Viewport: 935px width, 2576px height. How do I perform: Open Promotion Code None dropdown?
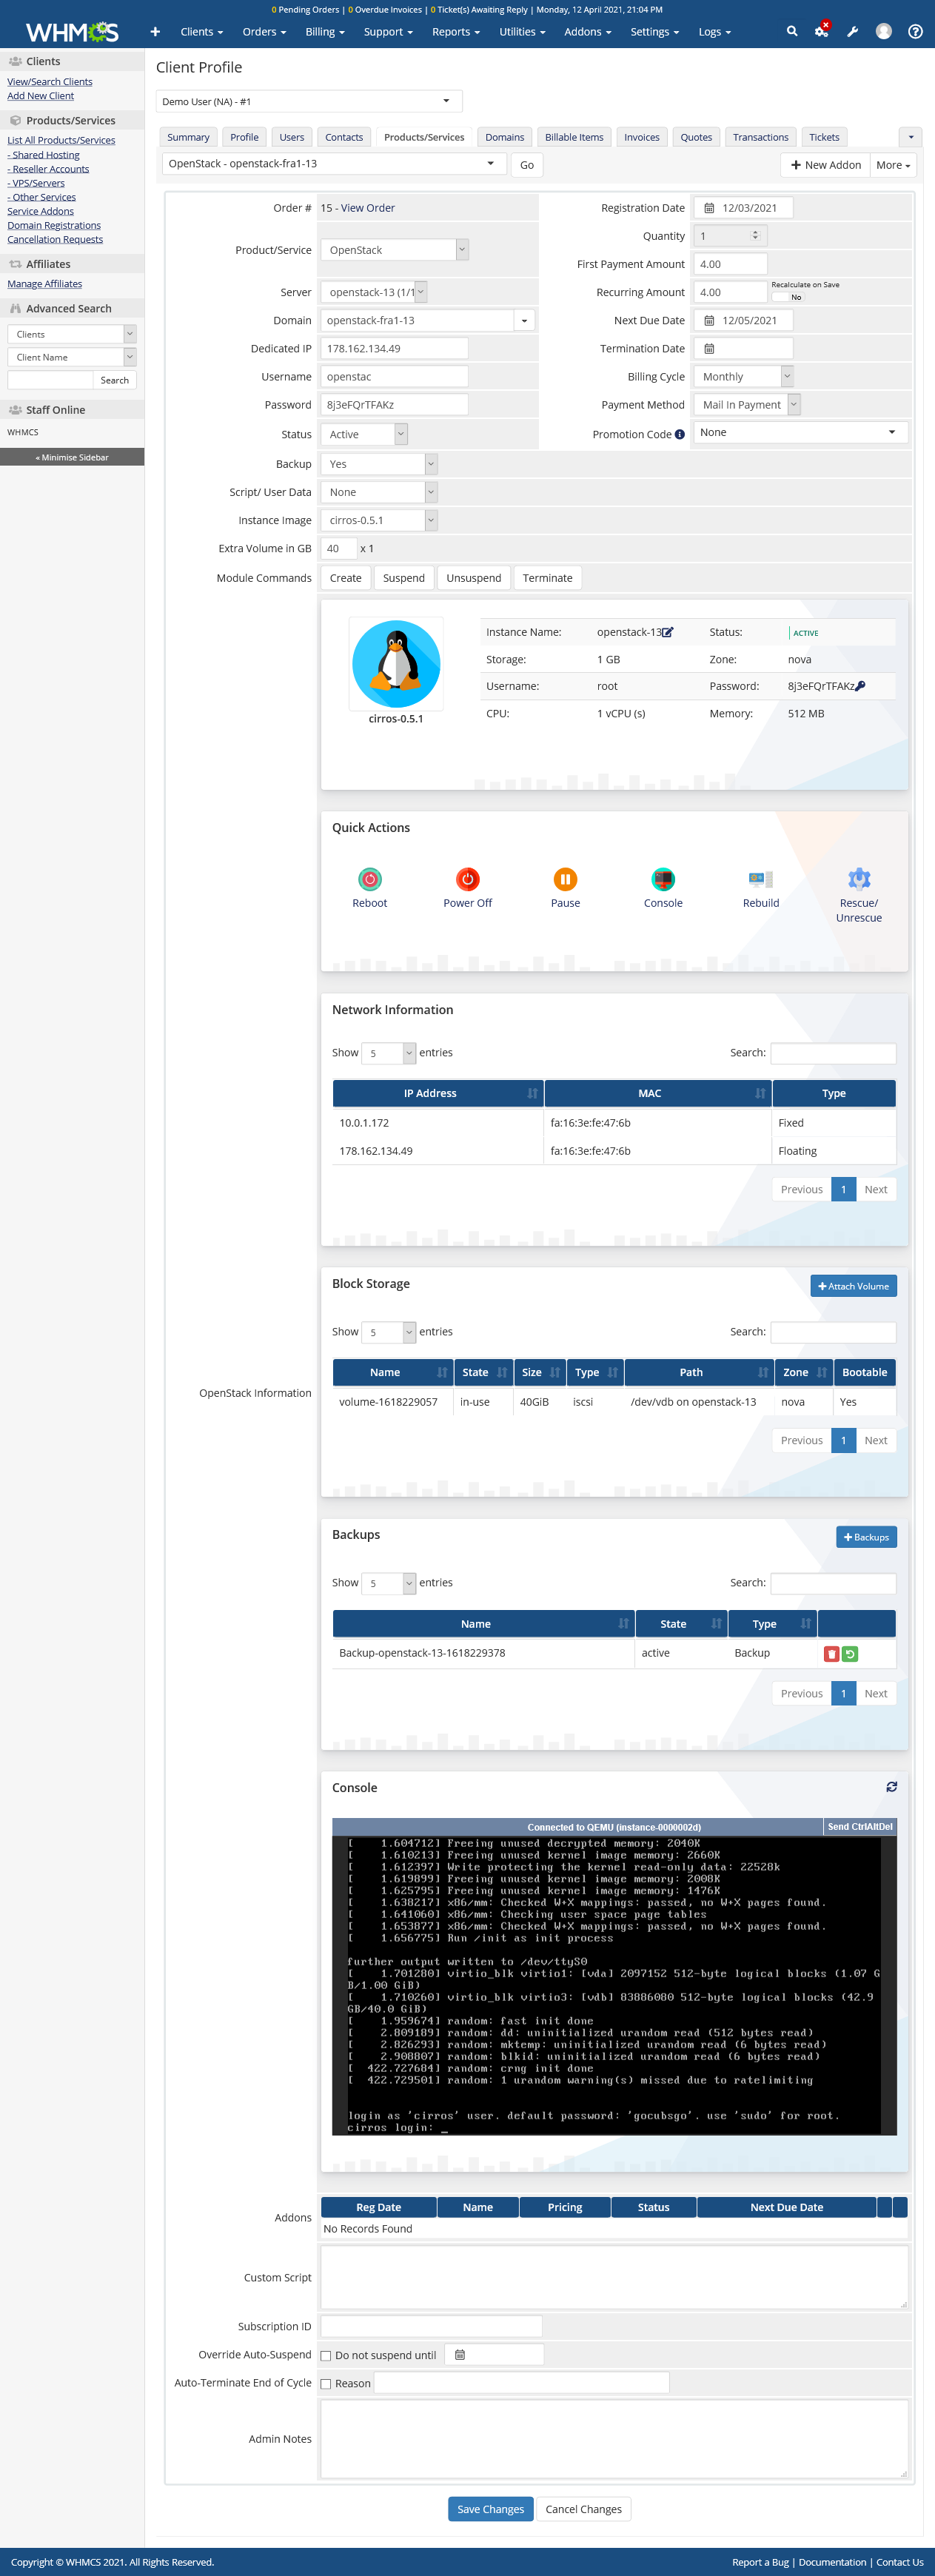click(800, 433)
